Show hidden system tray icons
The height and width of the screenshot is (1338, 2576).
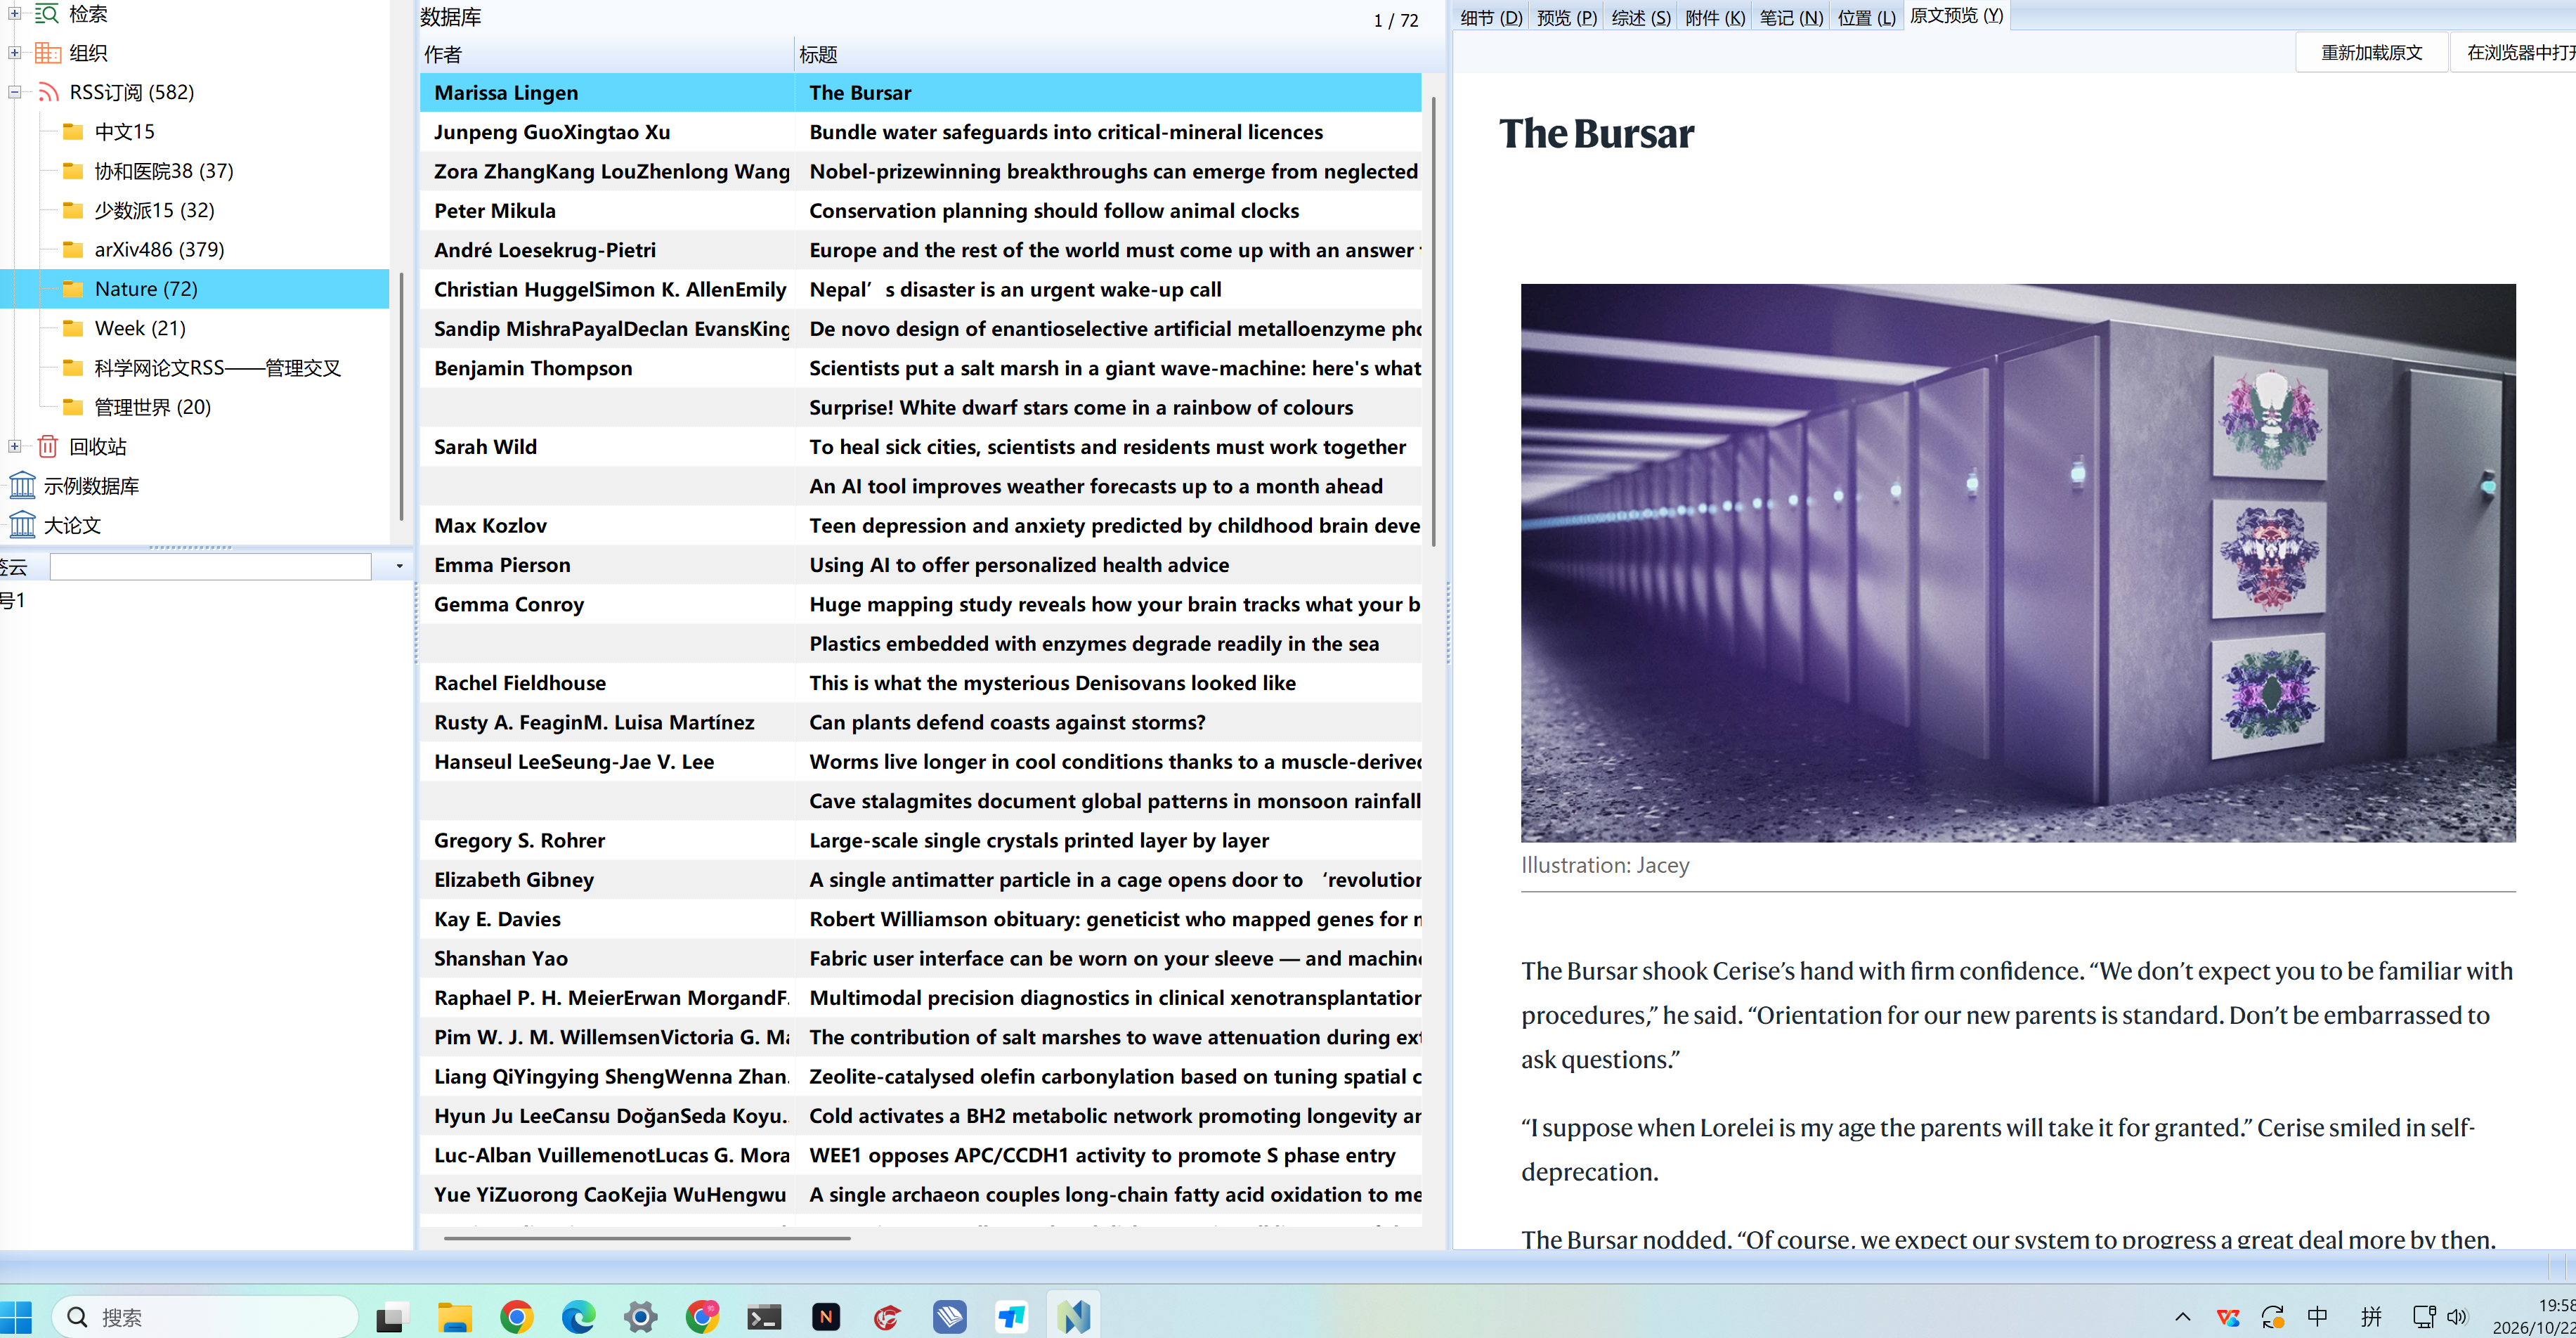pyautogui.click(x=2183, y=1317)
